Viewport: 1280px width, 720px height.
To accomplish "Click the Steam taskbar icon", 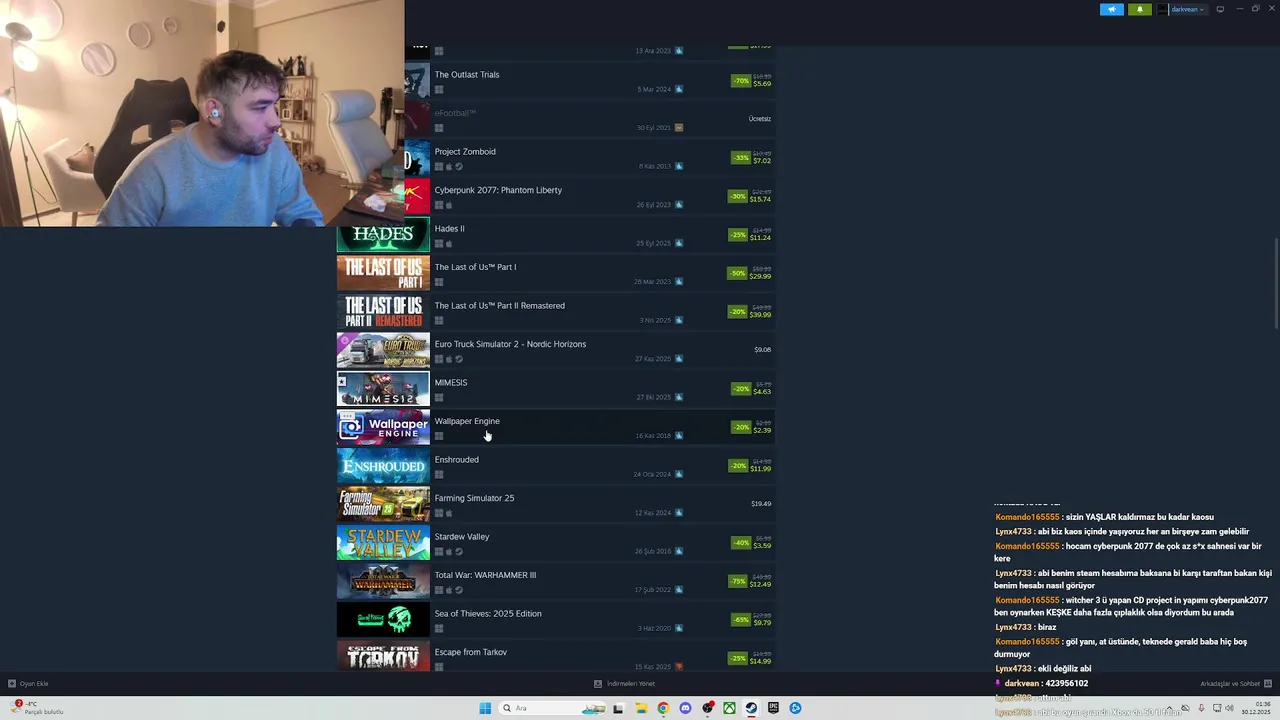I will pyautogui.click(x=751, y=708).
